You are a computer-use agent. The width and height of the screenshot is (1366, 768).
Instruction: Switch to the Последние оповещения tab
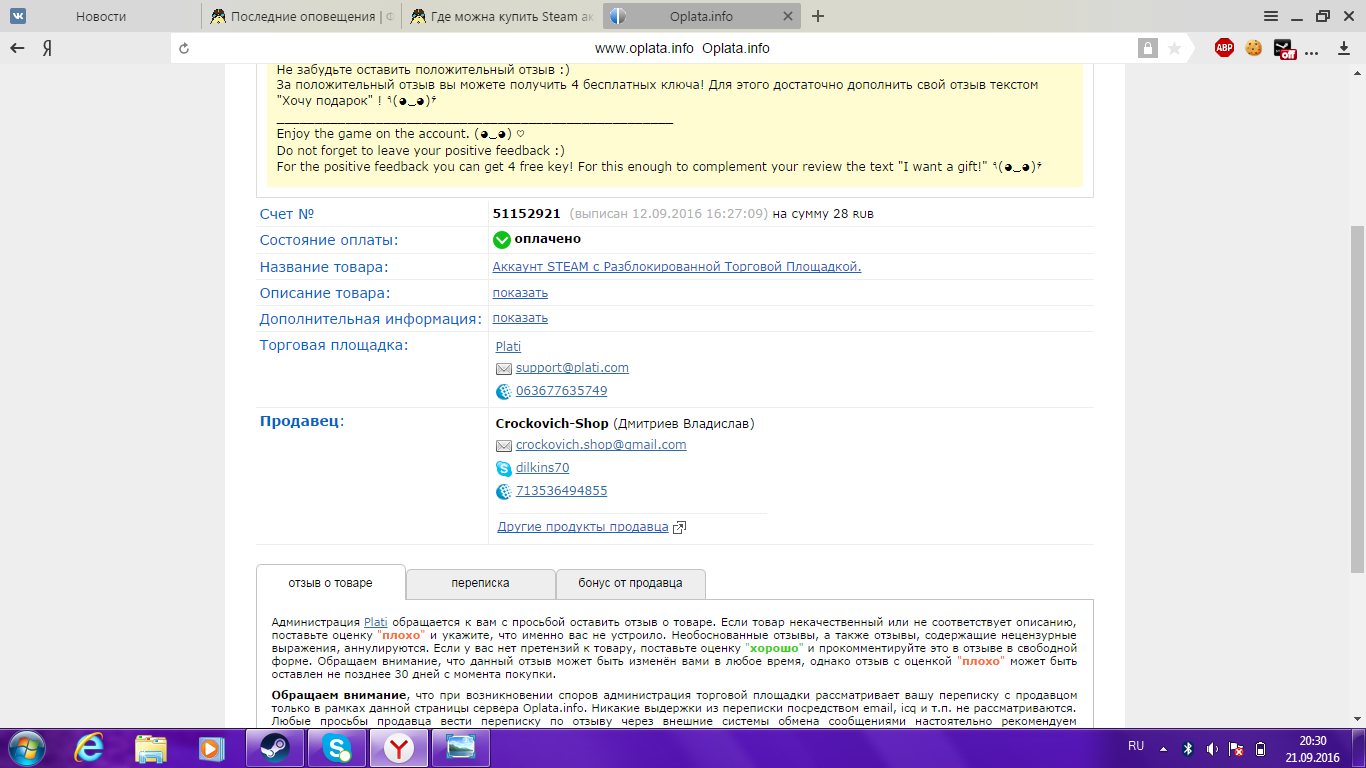point(301,16)
